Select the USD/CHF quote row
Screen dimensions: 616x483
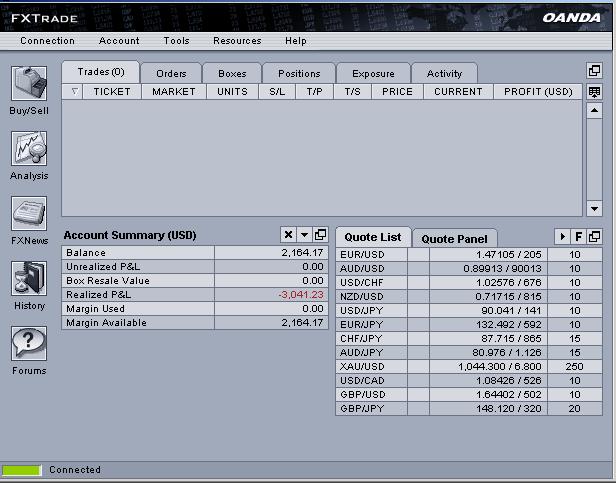click(x=469, y=283)
